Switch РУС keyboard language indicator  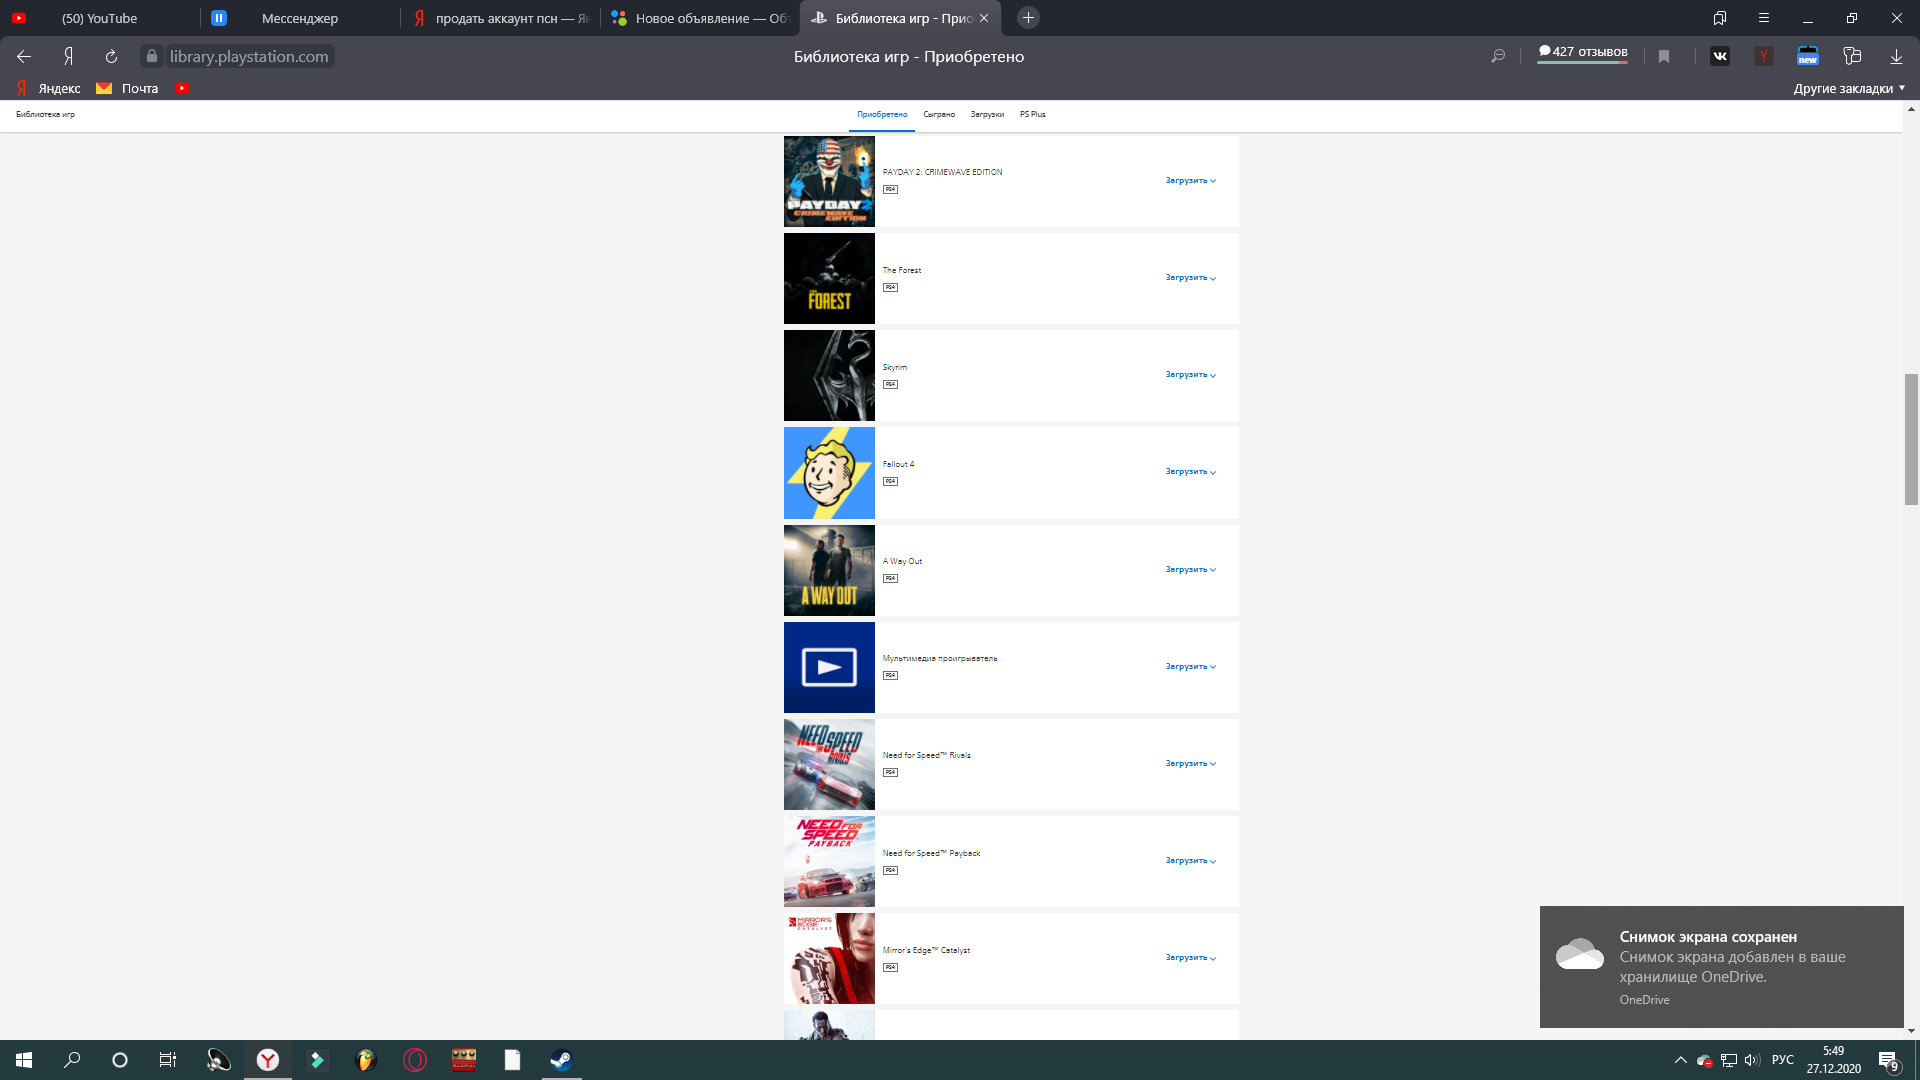click(1782, 1060)
